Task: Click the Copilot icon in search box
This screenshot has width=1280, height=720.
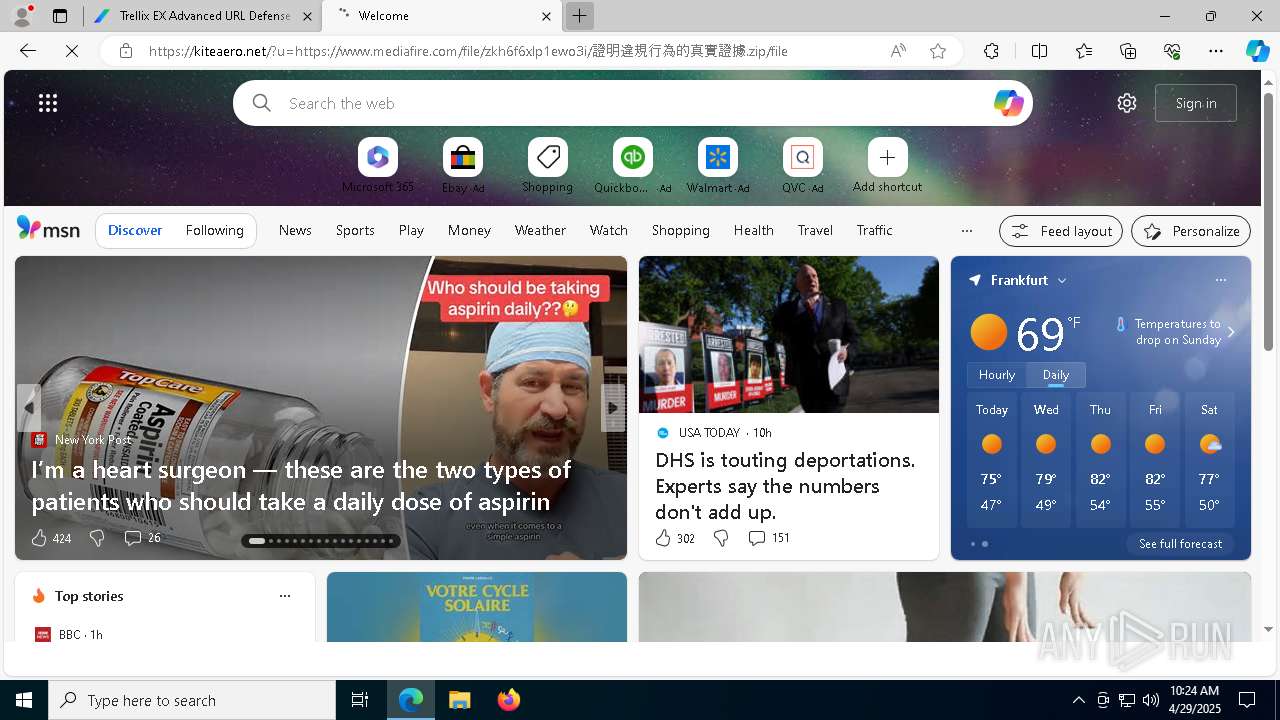Action: pos(1008,103)
